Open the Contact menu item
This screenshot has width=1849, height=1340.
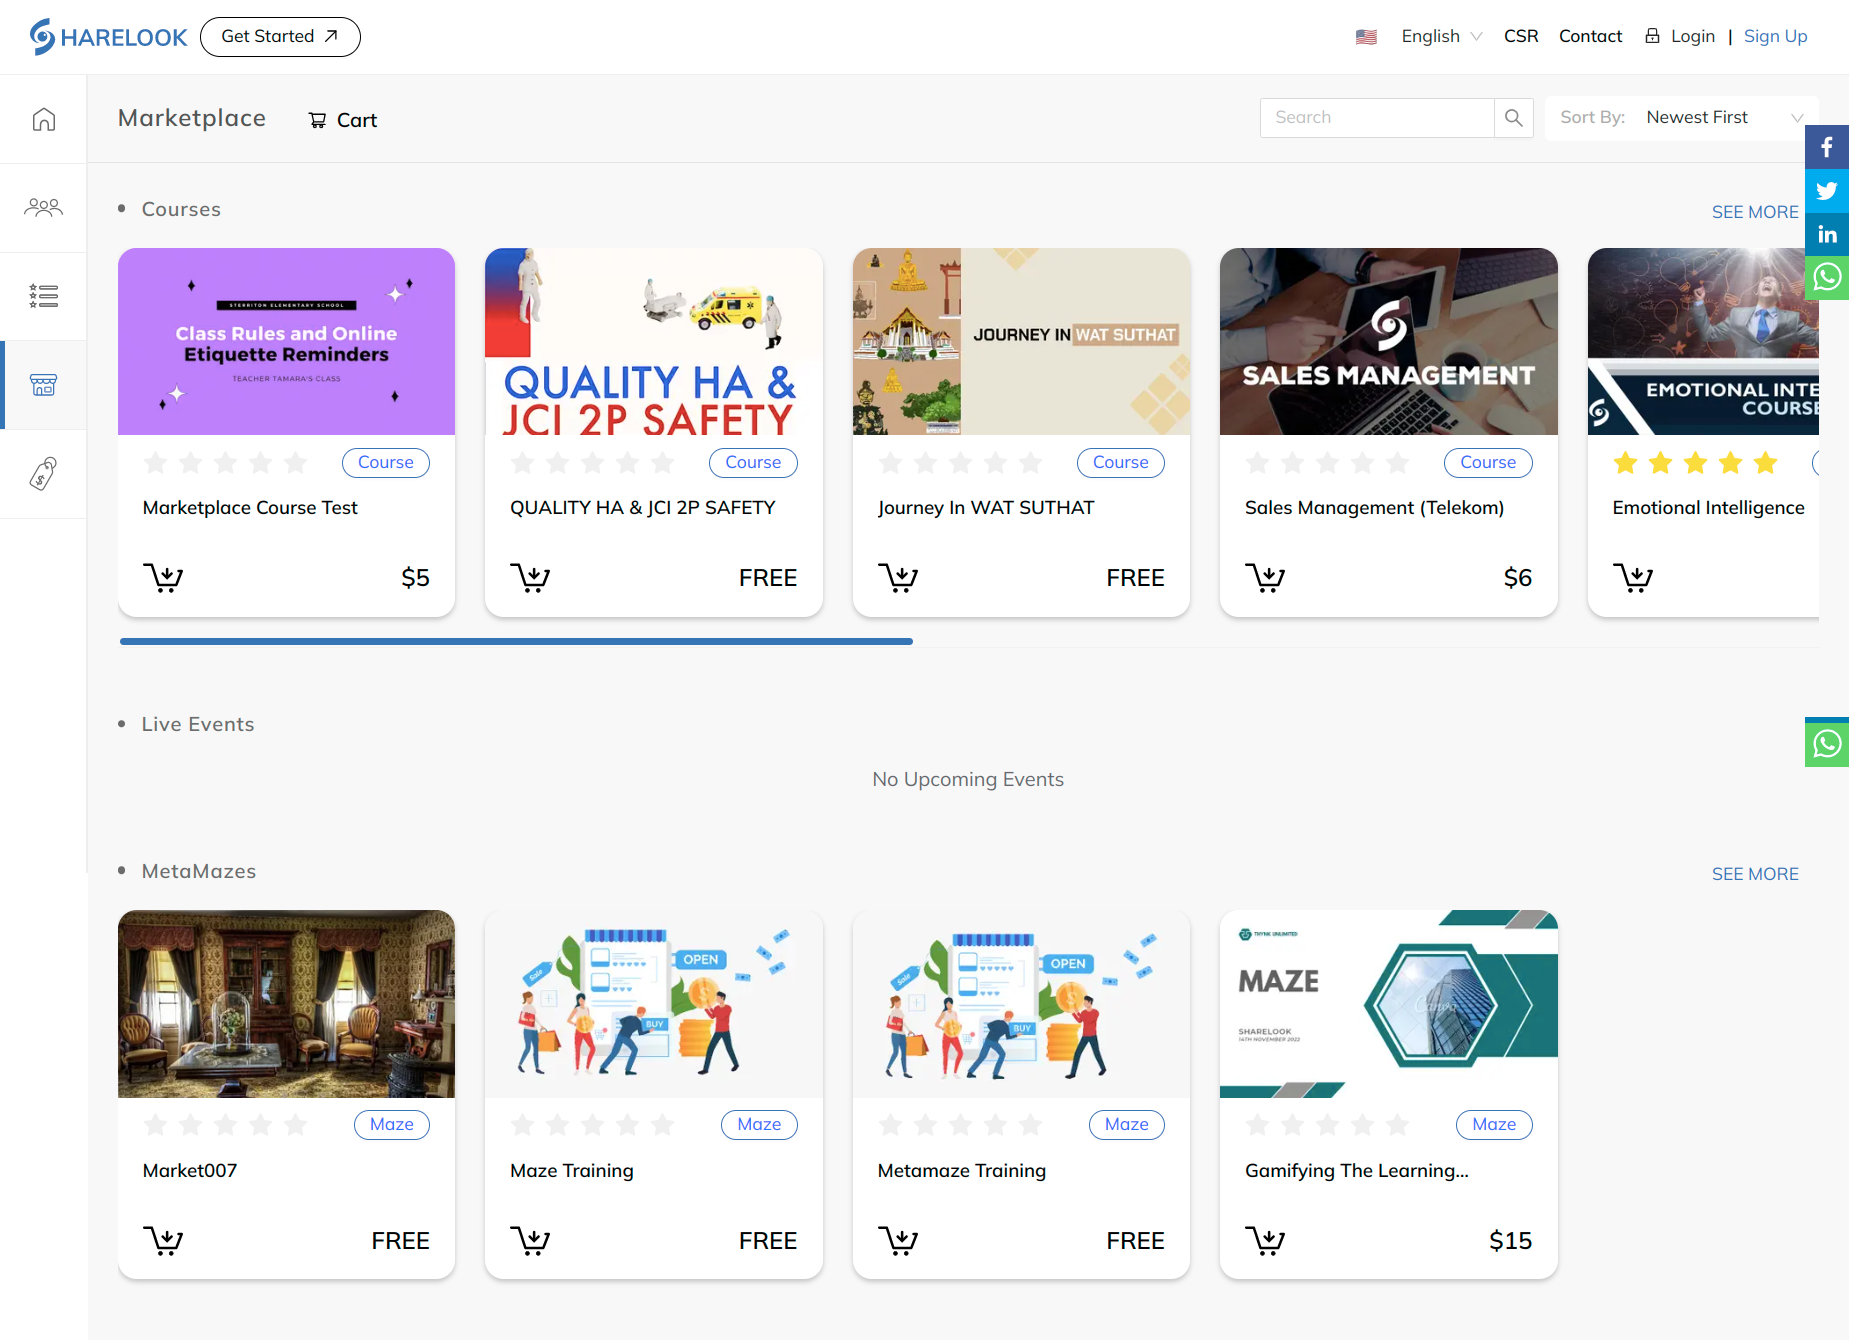click(x=1590, y=36)
